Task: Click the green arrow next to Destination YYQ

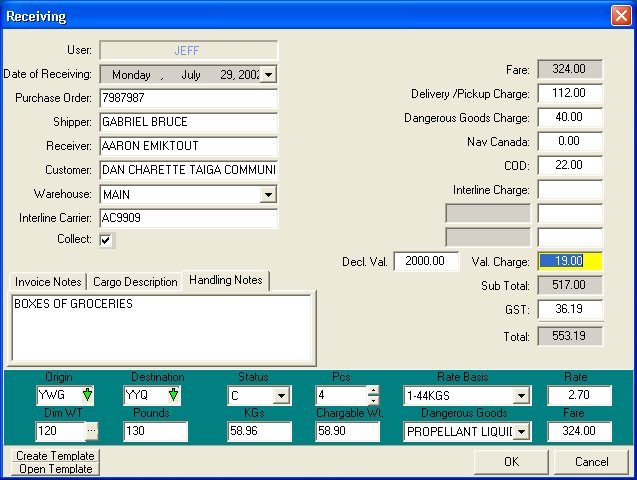Action: (173, 395)
